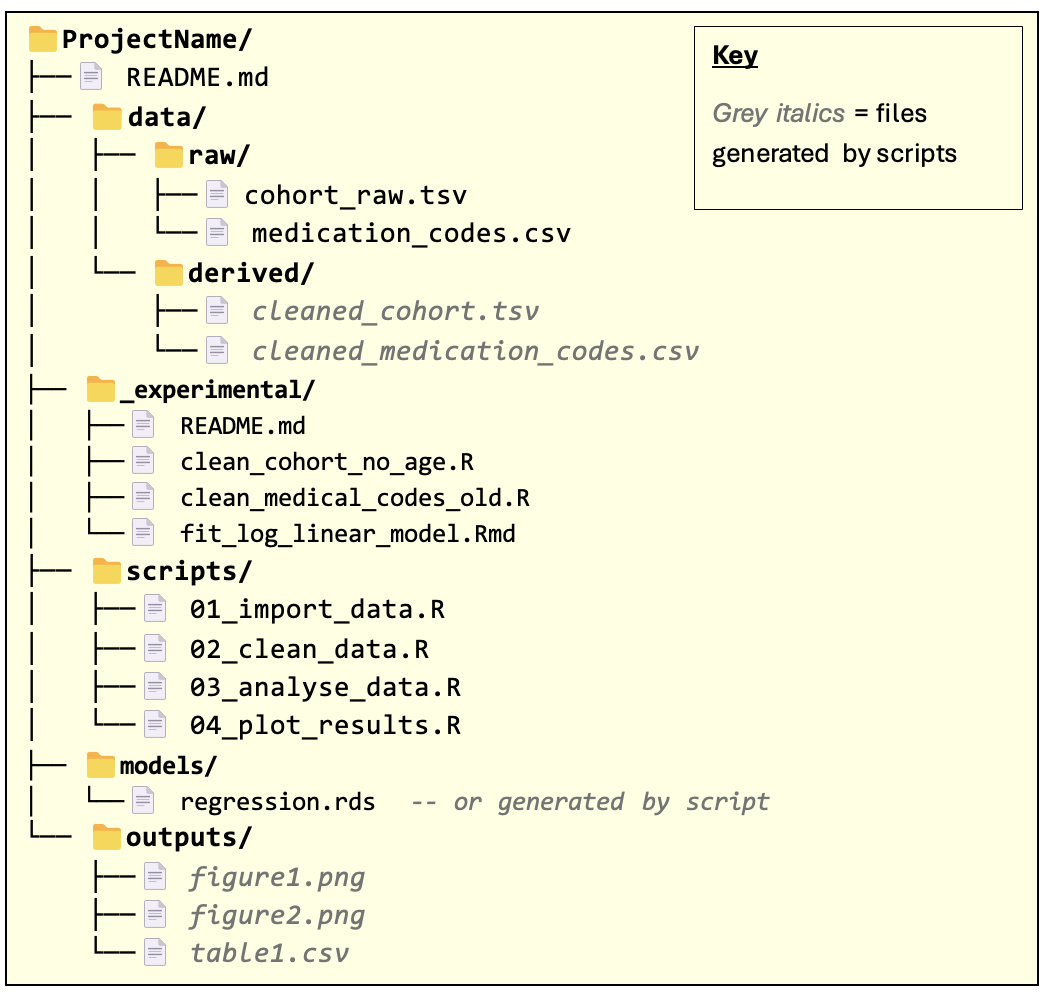This screenshot has width=1048, height=994.
Task: Open cleaned_medication_codes.csv file
Action: pyautogui.click(x=475, y=351)
